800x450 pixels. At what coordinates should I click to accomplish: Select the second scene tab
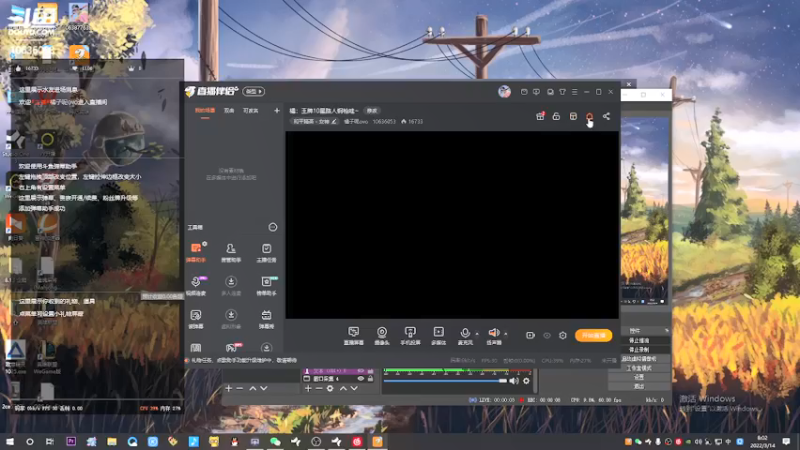[229, 111]
